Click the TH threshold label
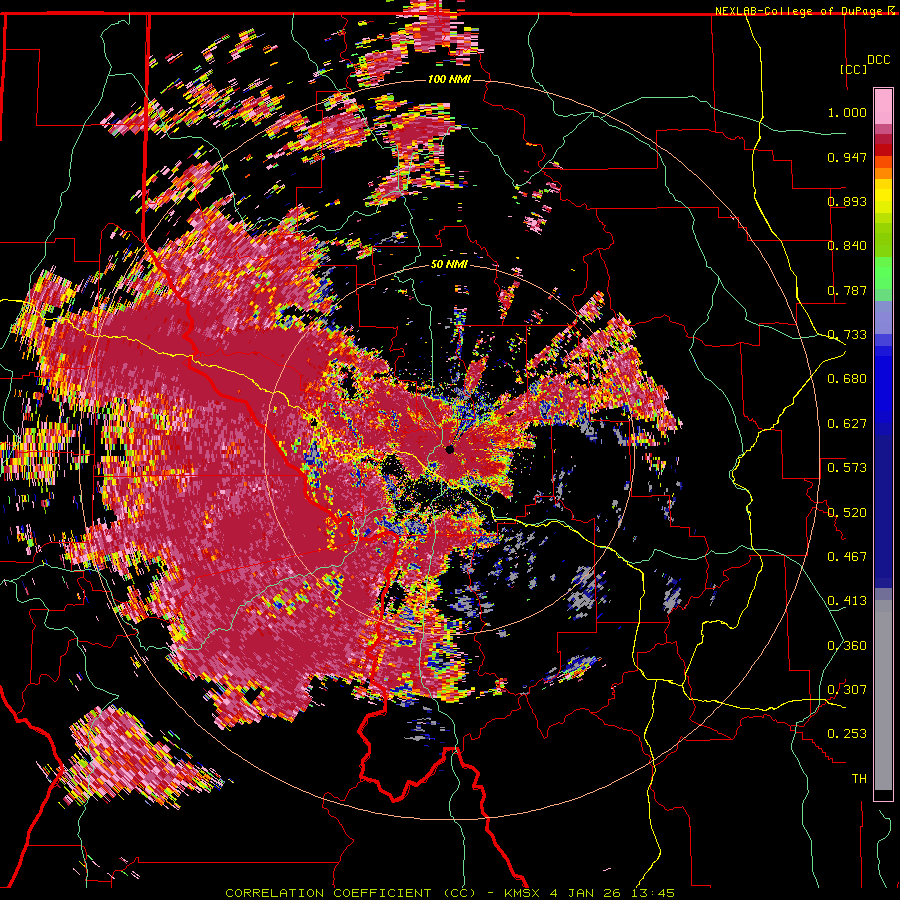 coord(859,779)
